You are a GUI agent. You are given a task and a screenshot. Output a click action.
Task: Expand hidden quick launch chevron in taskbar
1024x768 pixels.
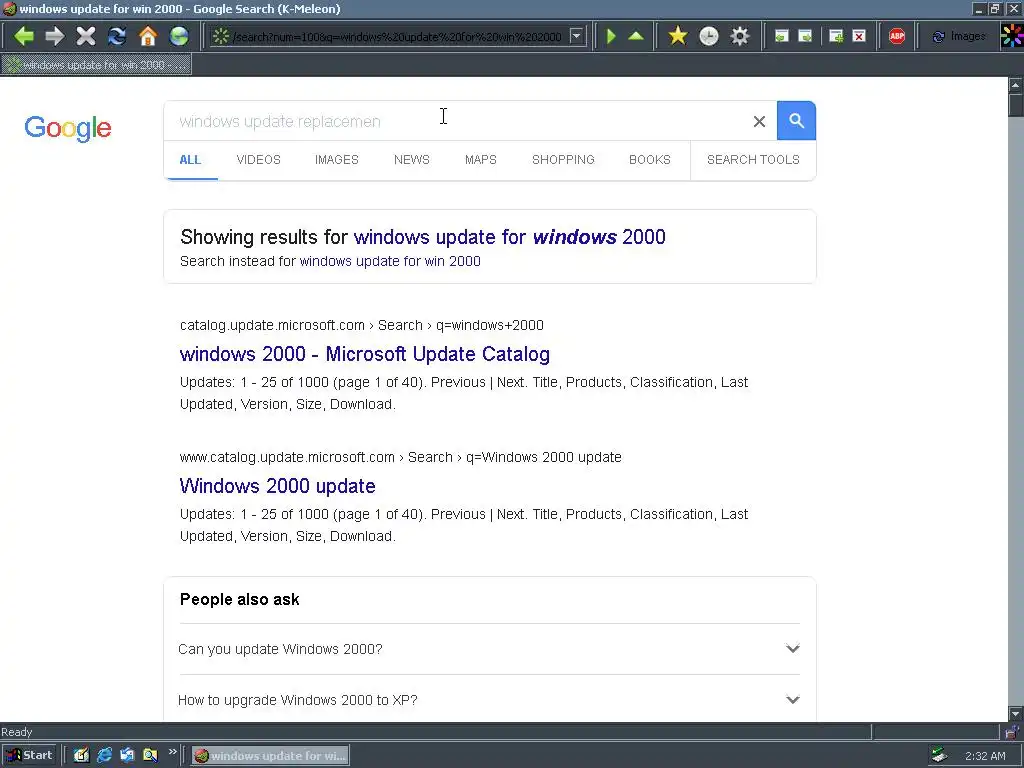click(172, 752)
